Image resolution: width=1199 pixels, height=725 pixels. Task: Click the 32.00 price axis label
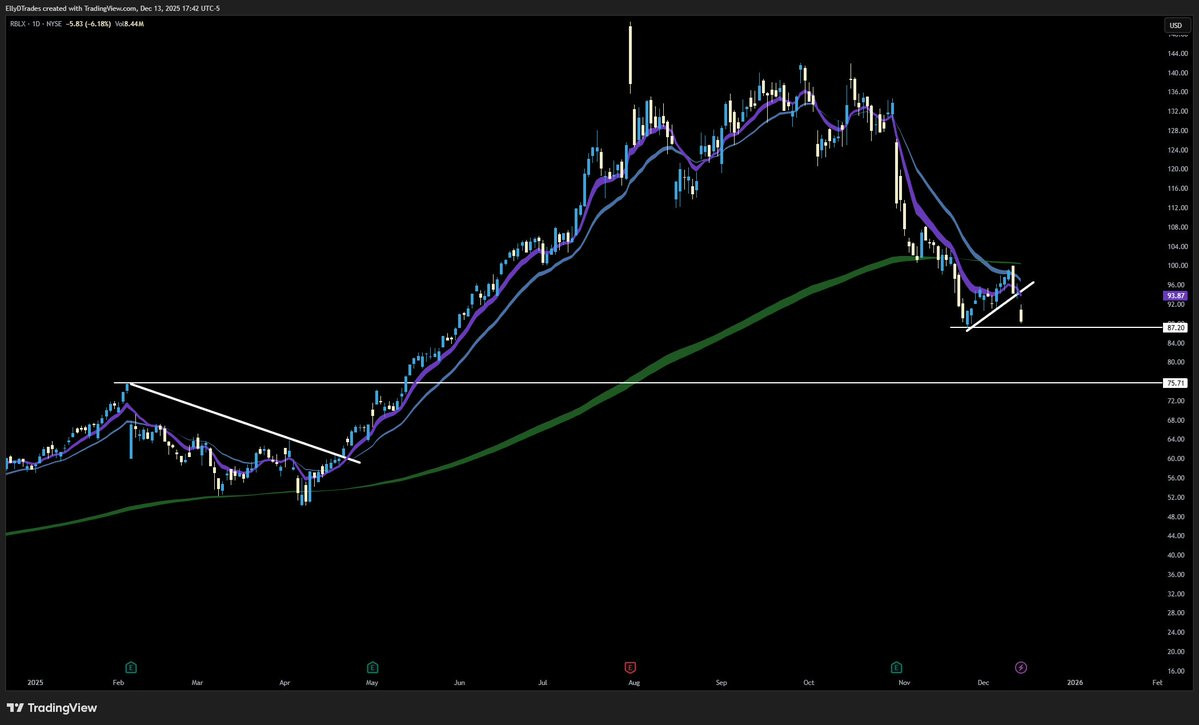(x=1178, y=594)
